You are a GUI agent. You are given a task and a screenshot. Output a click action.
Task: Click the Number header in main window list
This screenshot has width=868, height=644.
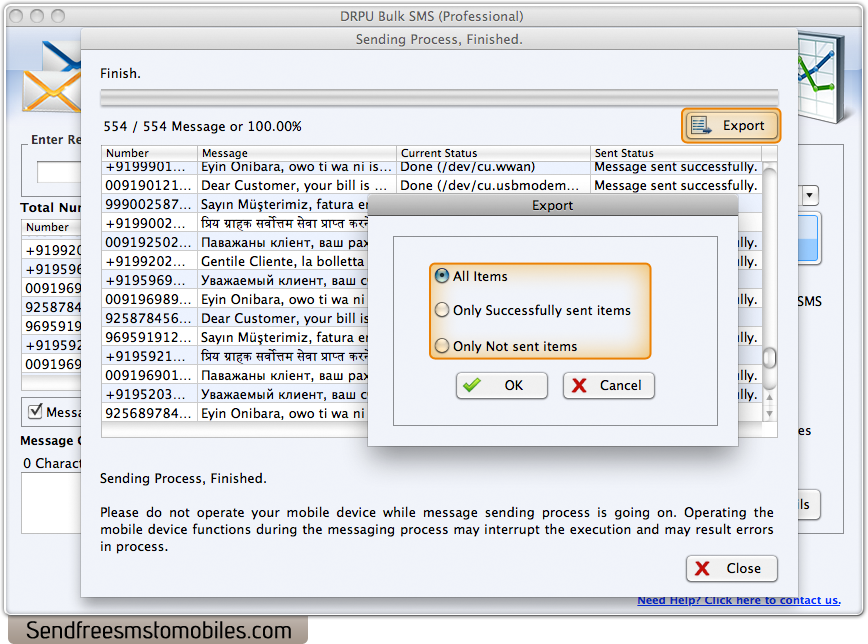pyautogui.click(x=51, y=227)
